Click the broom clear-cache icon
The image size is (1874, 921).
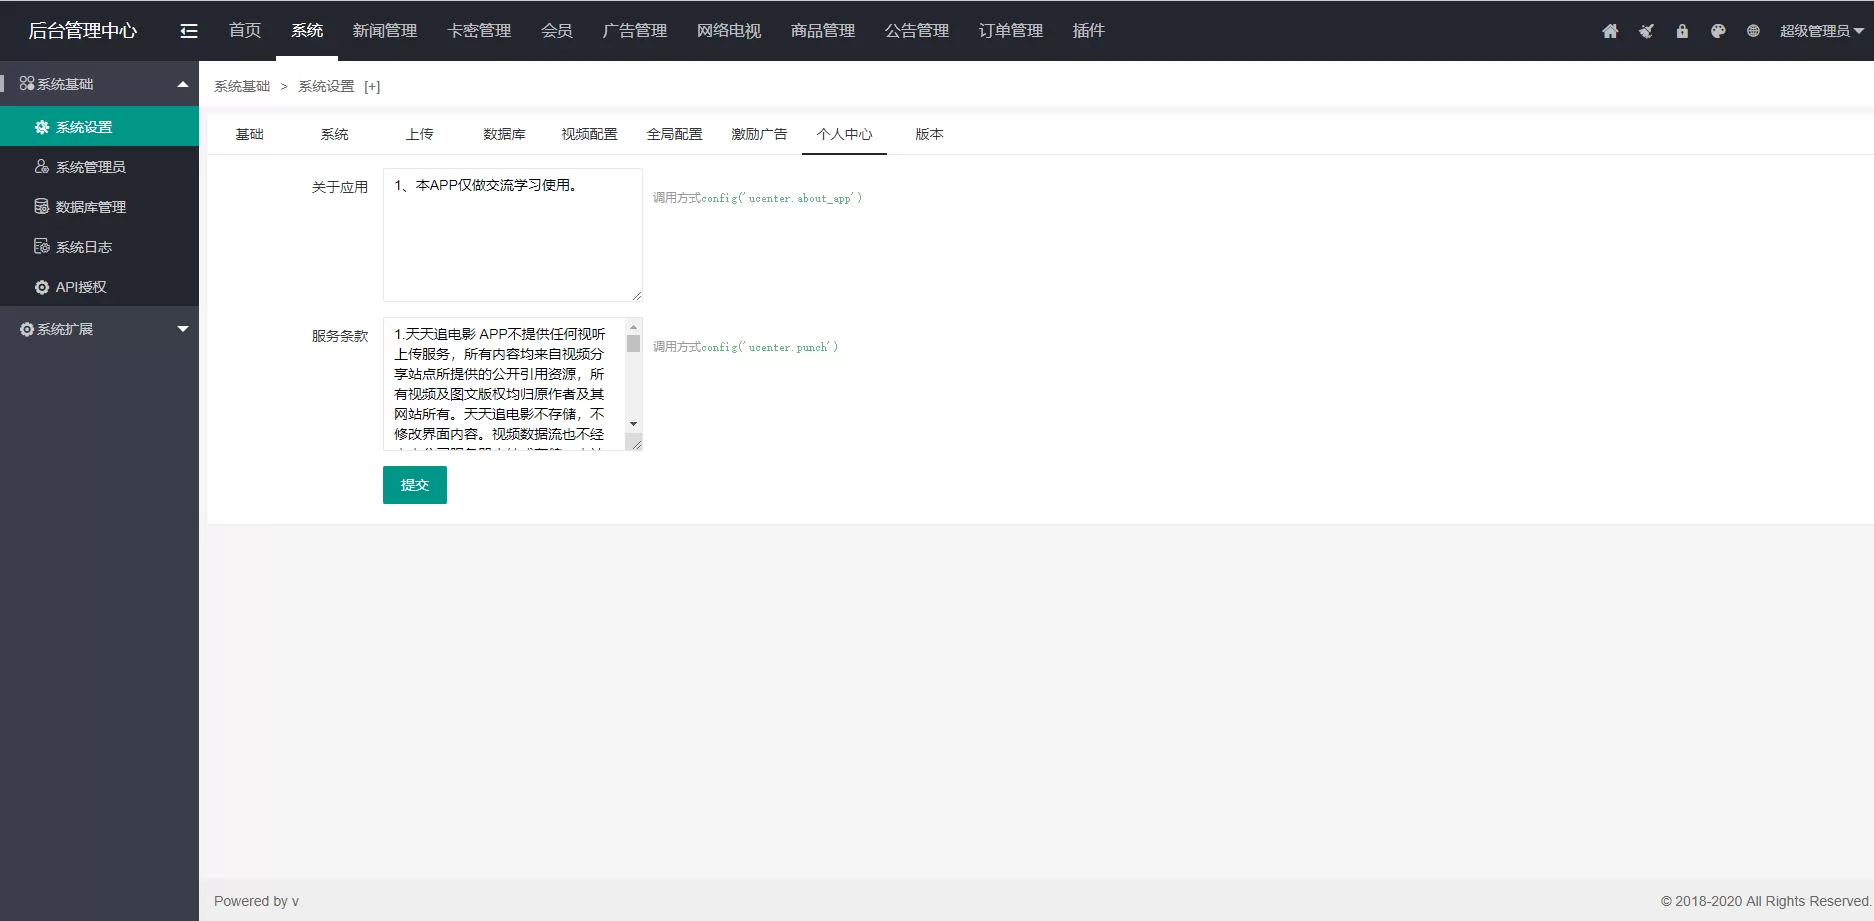click(x=1646, y=31)
